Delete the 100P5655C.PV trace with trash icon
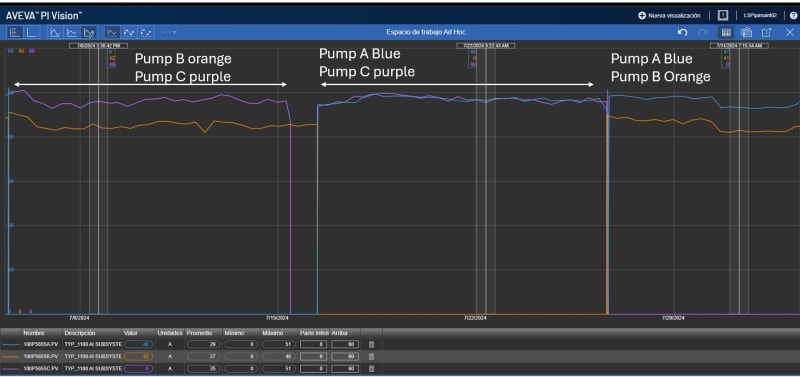Image resolution: width=800 pixels, height=377 pixels. click(x=371, y=368)
